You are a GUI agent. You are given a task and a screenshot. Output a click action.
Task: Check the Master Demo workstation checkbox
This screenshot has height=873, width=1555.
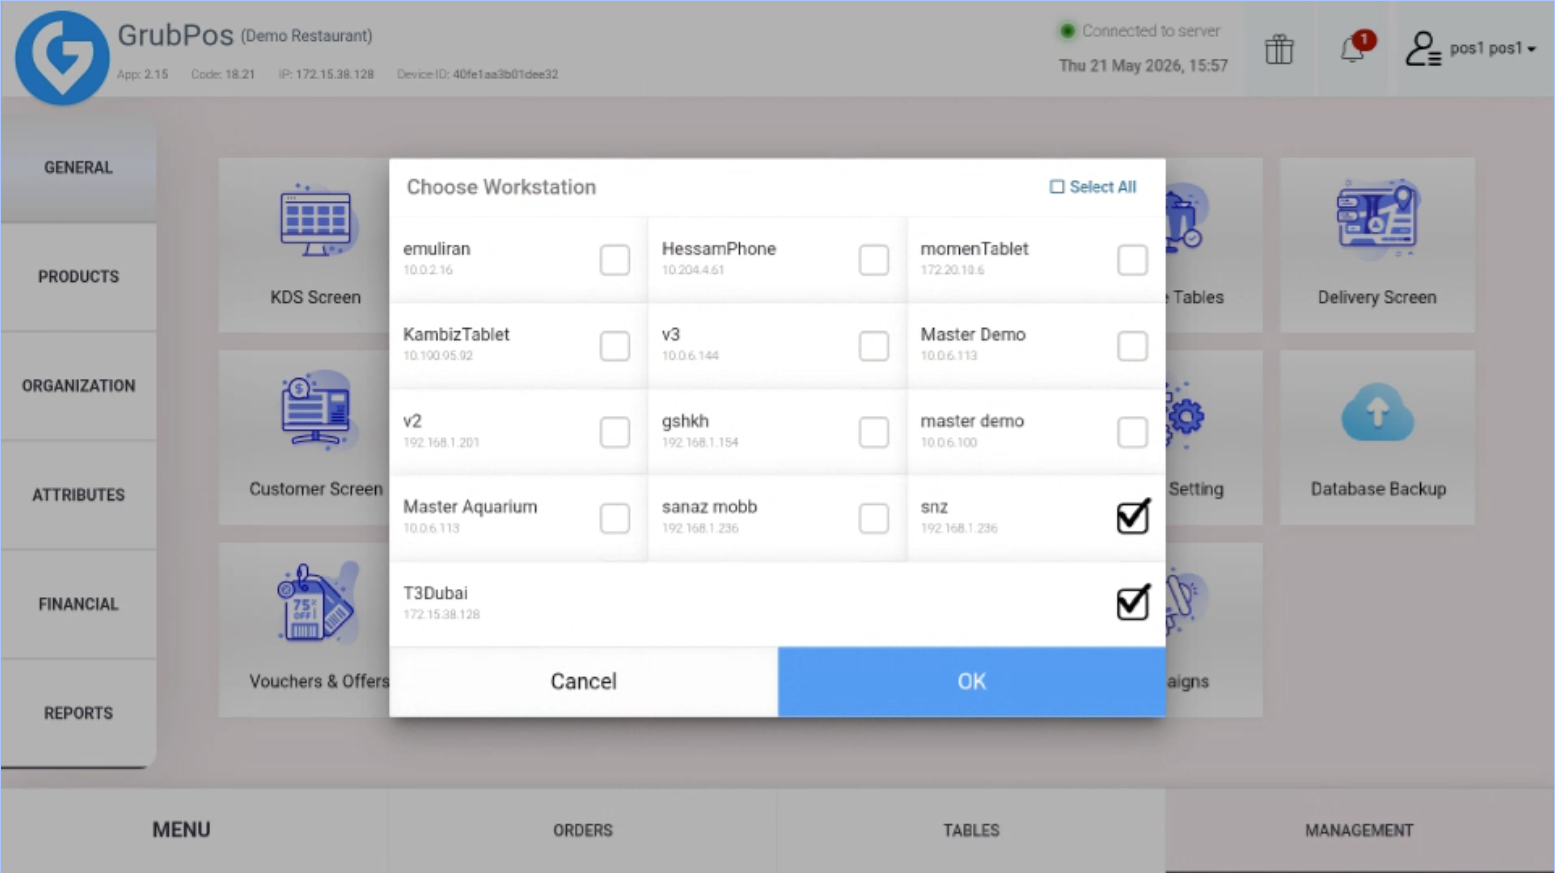click(1132, 346)
